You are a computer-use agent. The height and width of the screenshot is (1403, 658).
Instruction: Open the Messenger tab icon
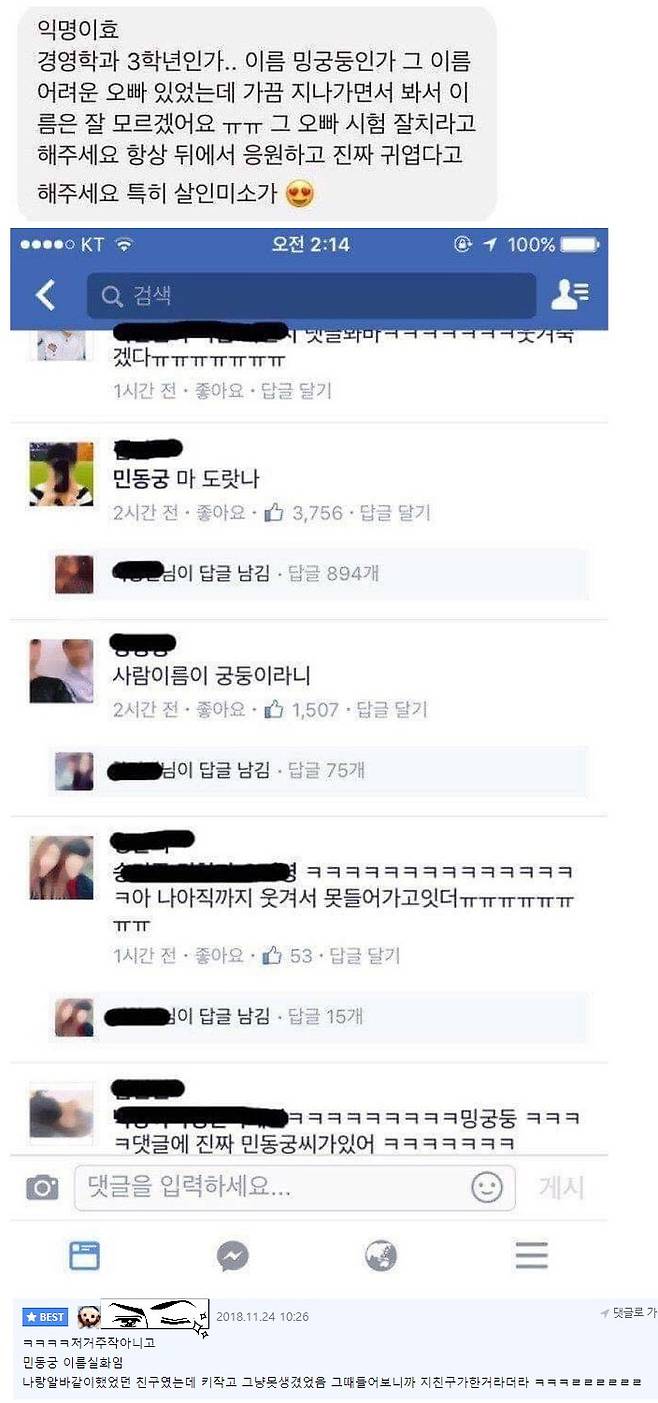[233, 1255]
